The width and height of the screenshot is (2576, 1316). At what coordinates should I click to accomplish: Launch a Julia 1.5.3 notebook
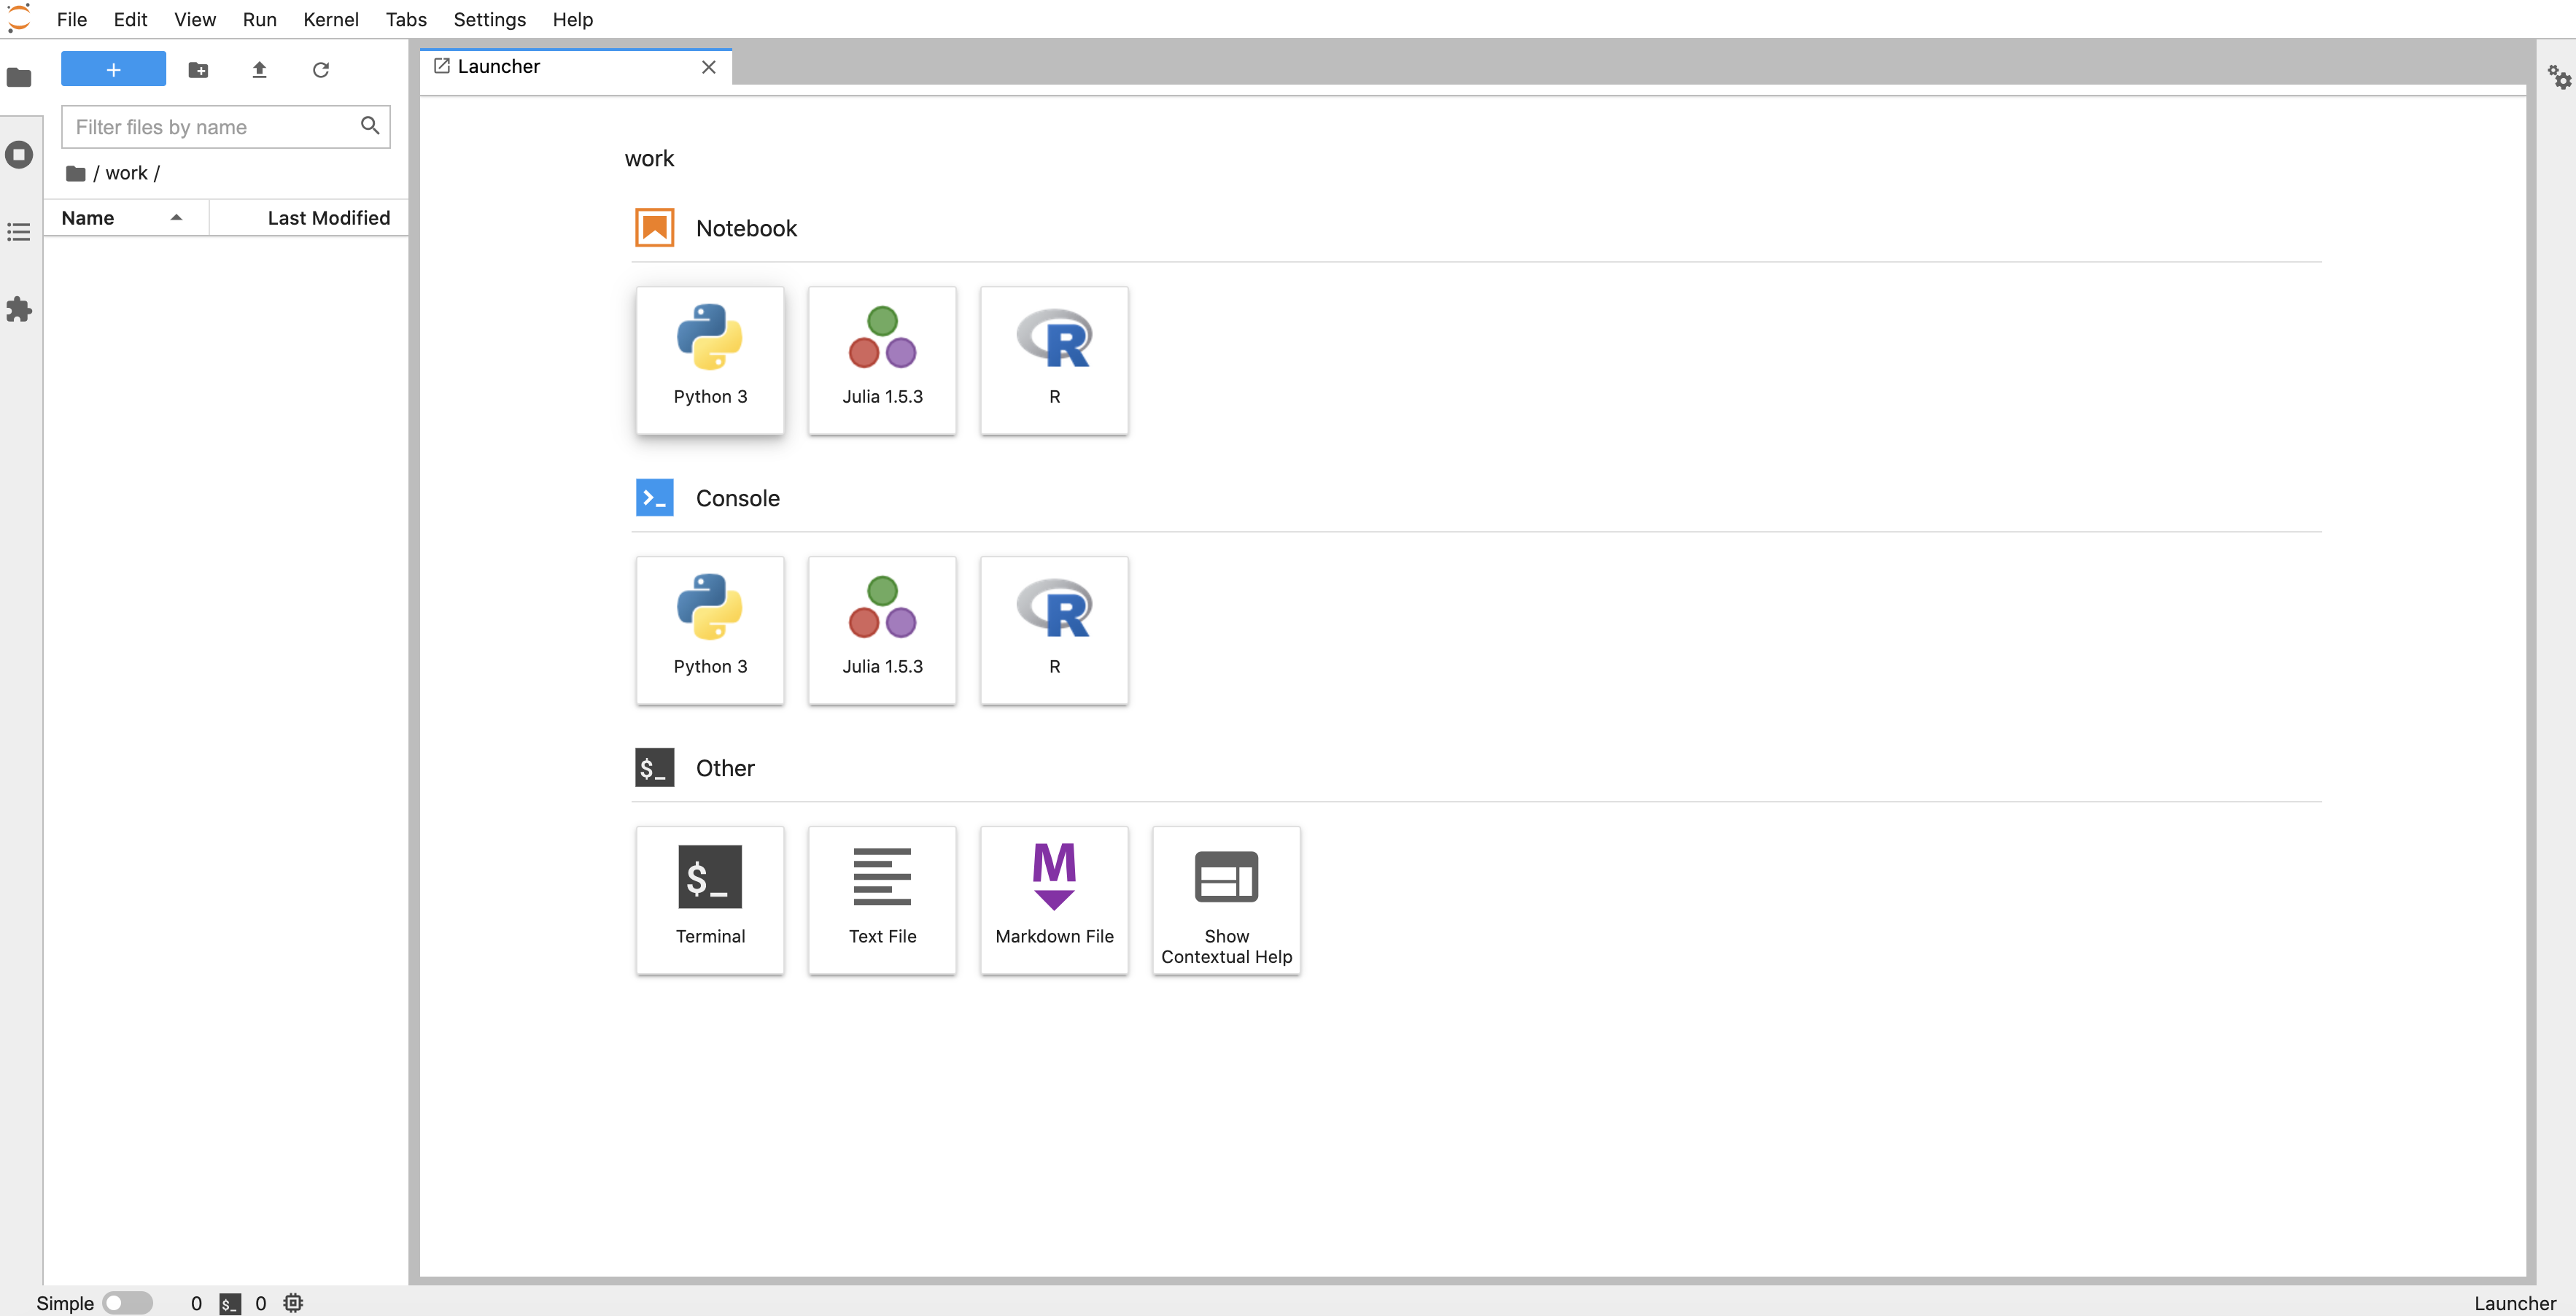coord(881,359)
